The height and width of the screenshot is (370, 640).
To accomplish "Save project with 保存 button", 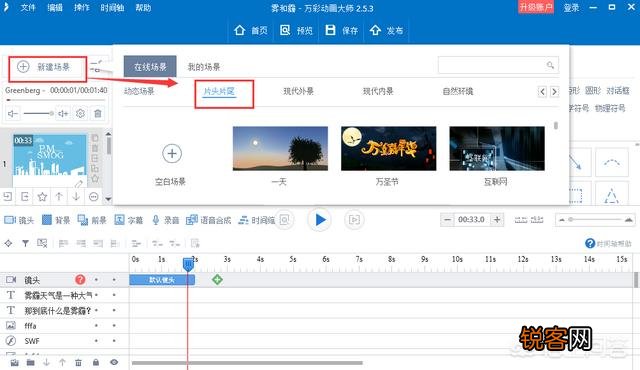I will [x=342, y=30].
